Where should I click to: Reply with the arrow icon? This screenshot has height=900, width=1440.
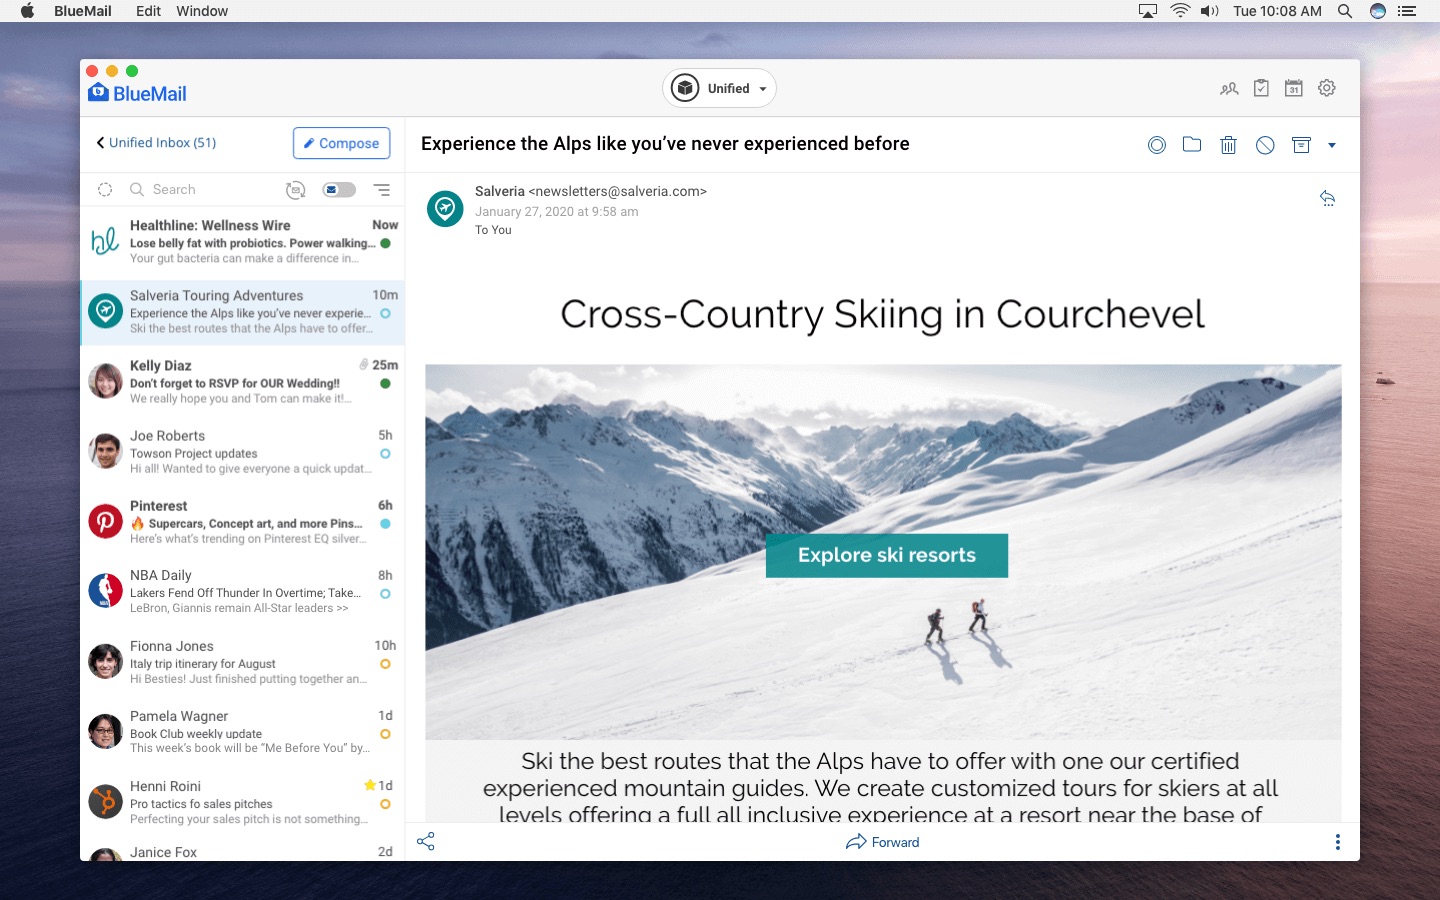(1327, 198)
